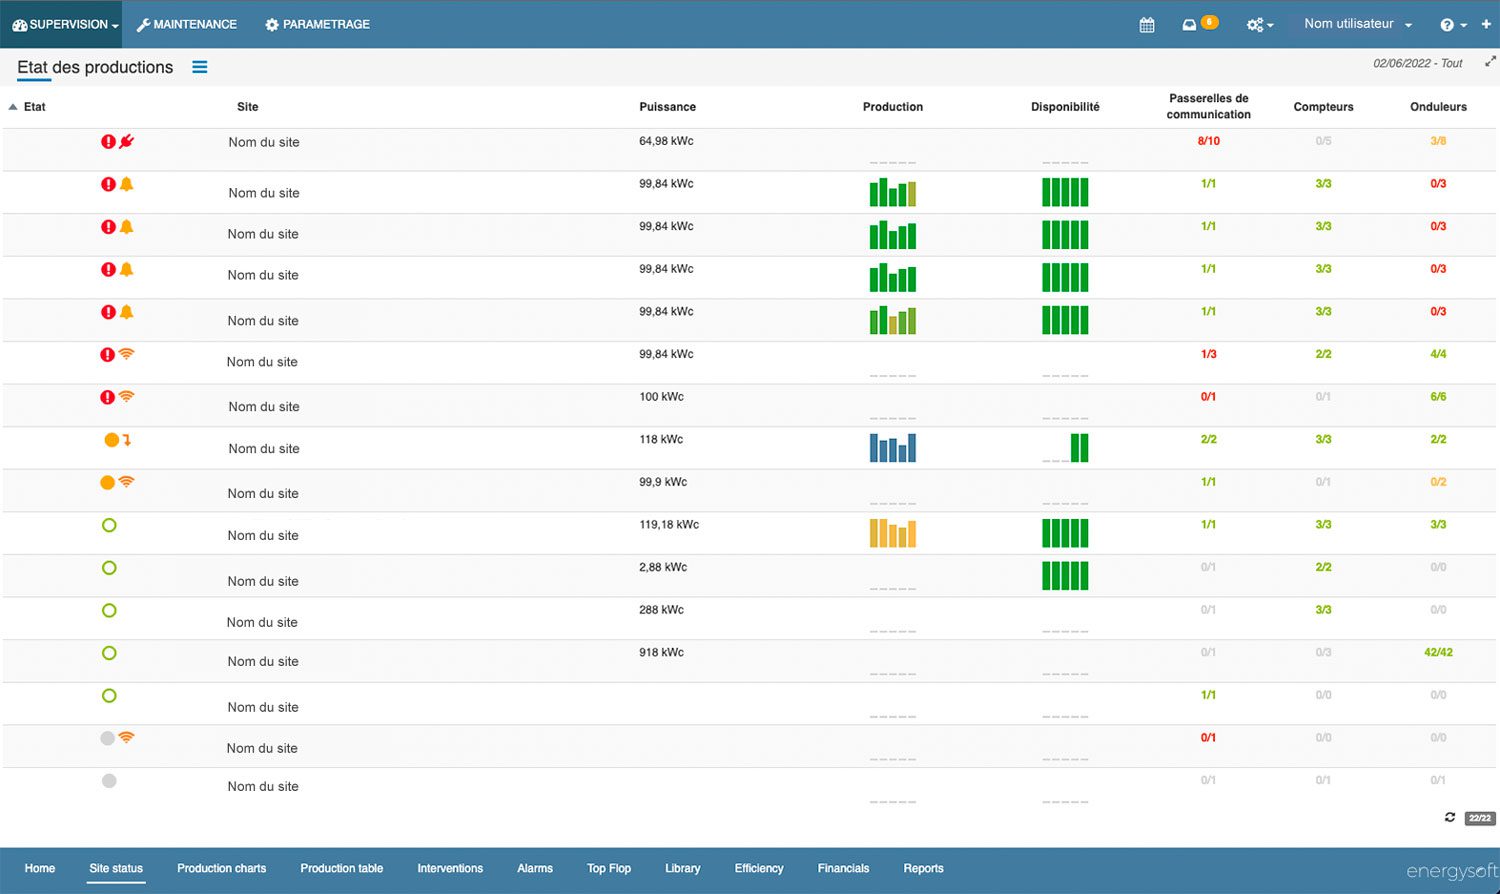Expand the table to fullscreen
The height and width of the screenshot is (894, 1500).
(x=1490, y=62)
